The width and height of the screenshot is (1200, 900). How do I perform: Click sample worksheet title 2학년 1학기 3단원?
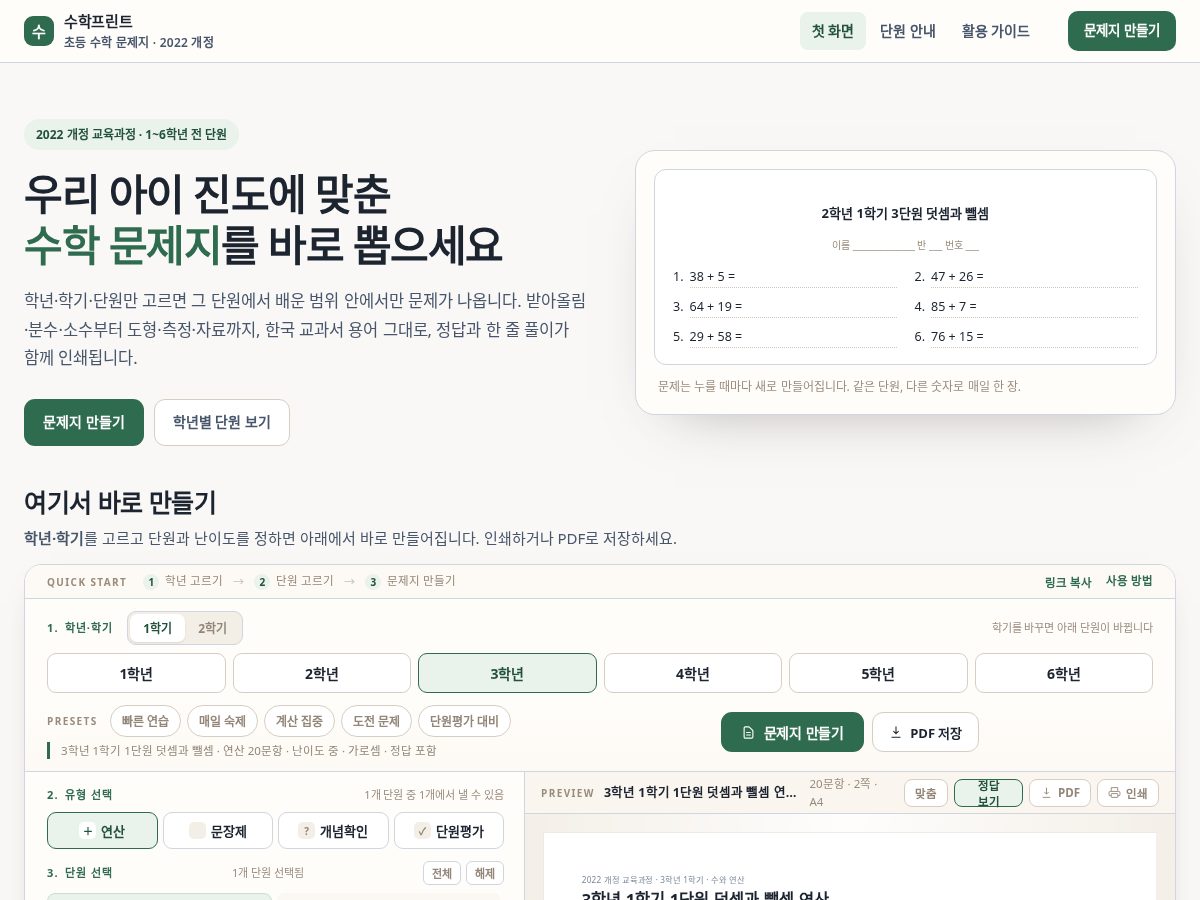pyautogui.click(x=905, y=213)
